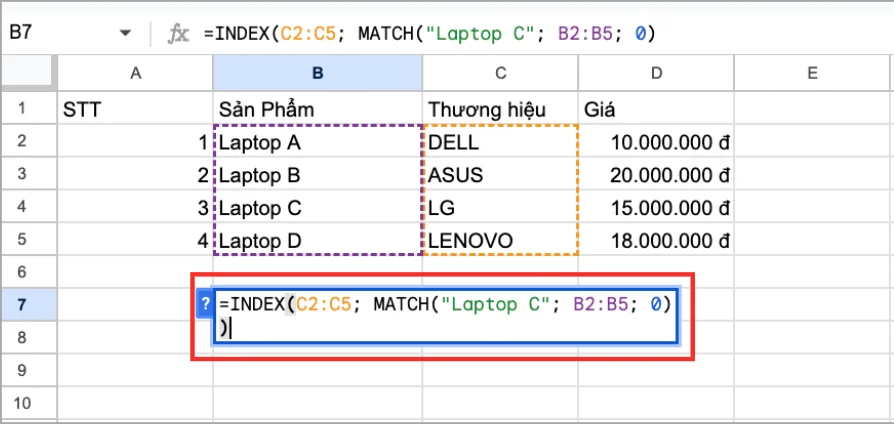Select column D header
Screen dimensions: 894x424
coord(656,73)
